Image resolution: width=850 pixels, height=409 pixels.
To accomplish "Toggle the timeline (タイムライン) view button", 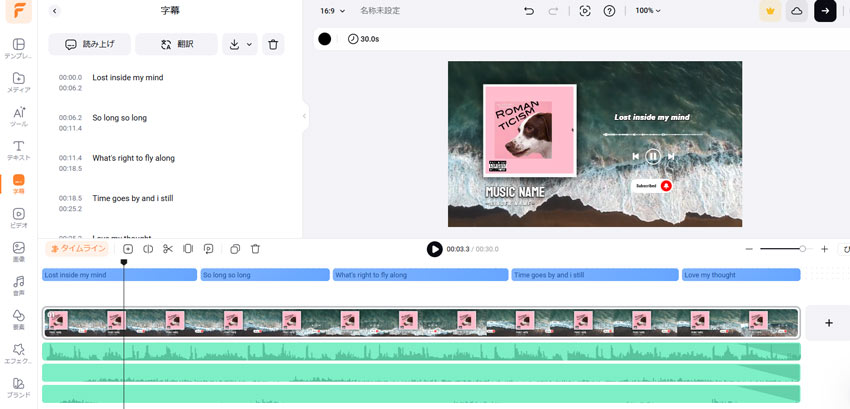I will (x=77, y=249).
